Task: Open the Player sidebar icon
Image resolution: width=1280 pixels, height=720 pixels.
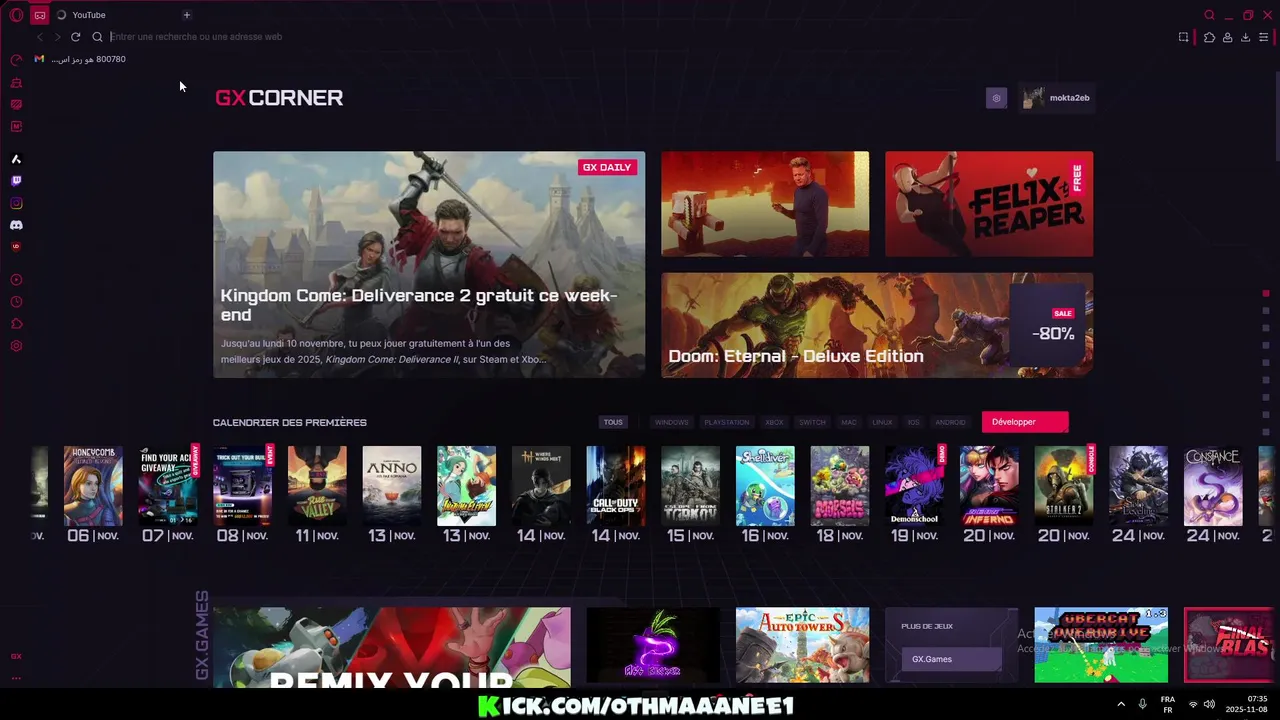Action: click(16, 280)
